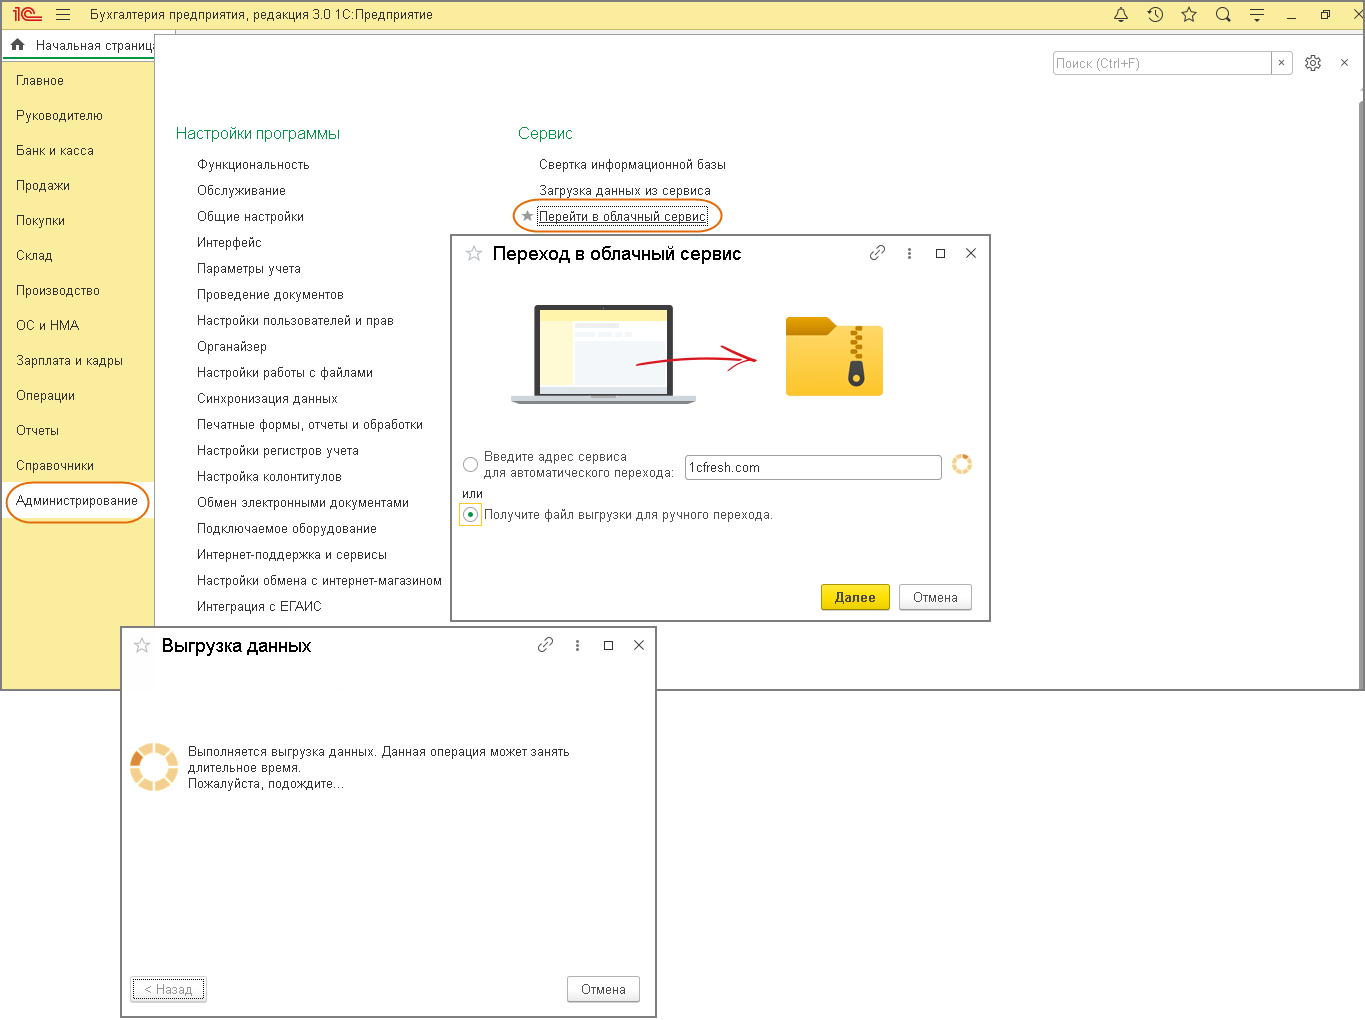Open the settings gear next to the search field
Image resolution: width=1365 pixels, height=1020 pixels.
coord(1313,63)
